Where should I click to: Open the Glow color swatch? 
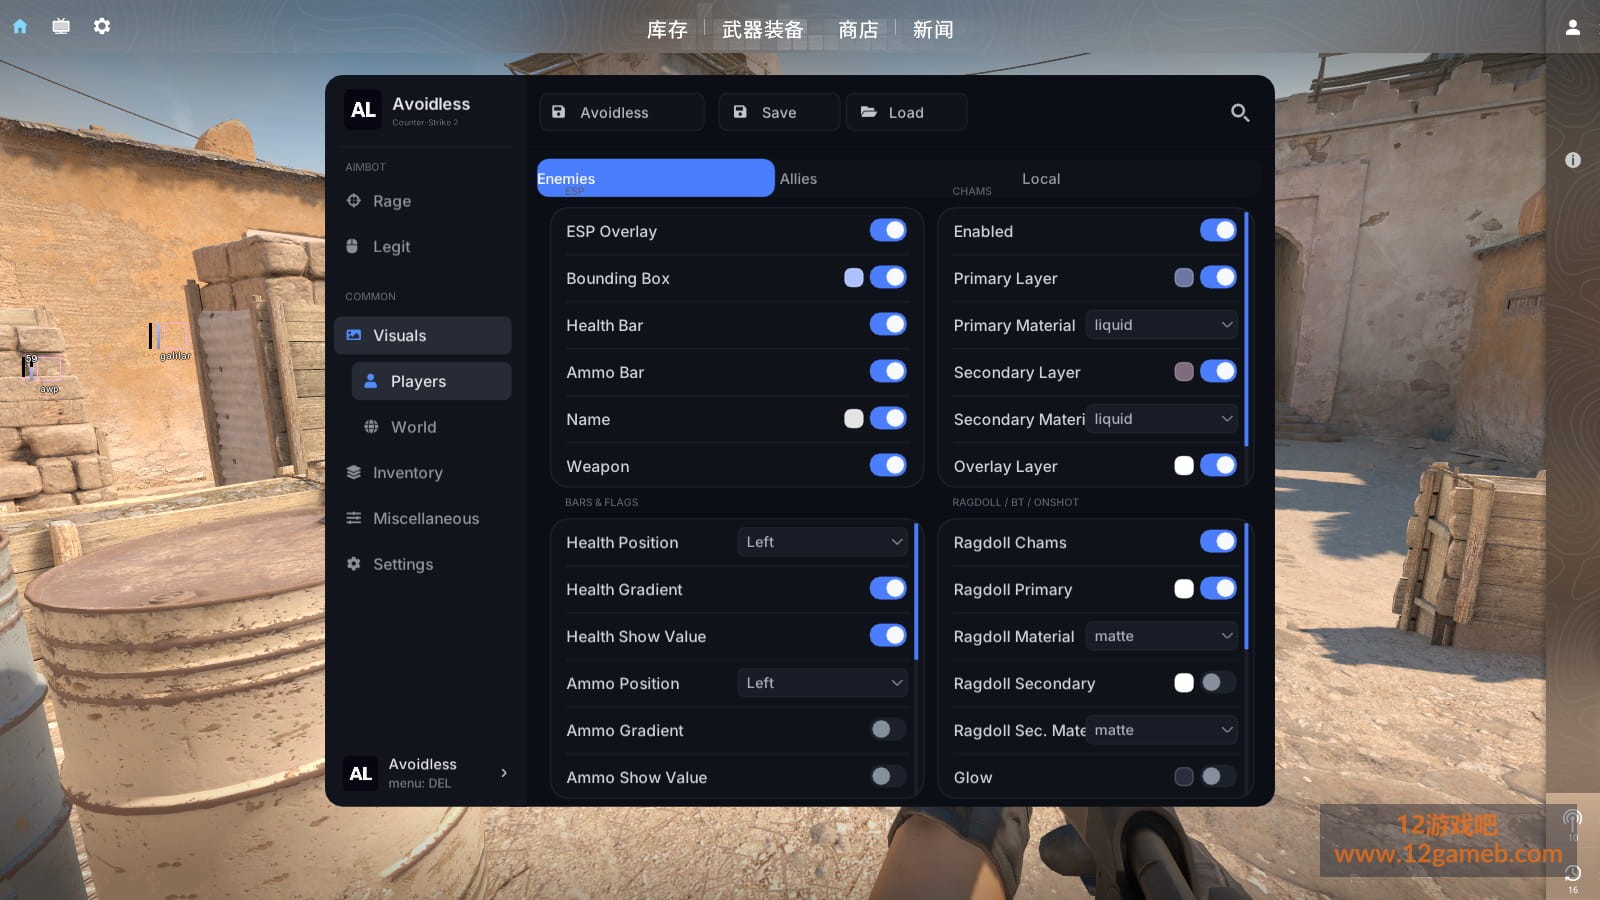tap(1184, 777)
